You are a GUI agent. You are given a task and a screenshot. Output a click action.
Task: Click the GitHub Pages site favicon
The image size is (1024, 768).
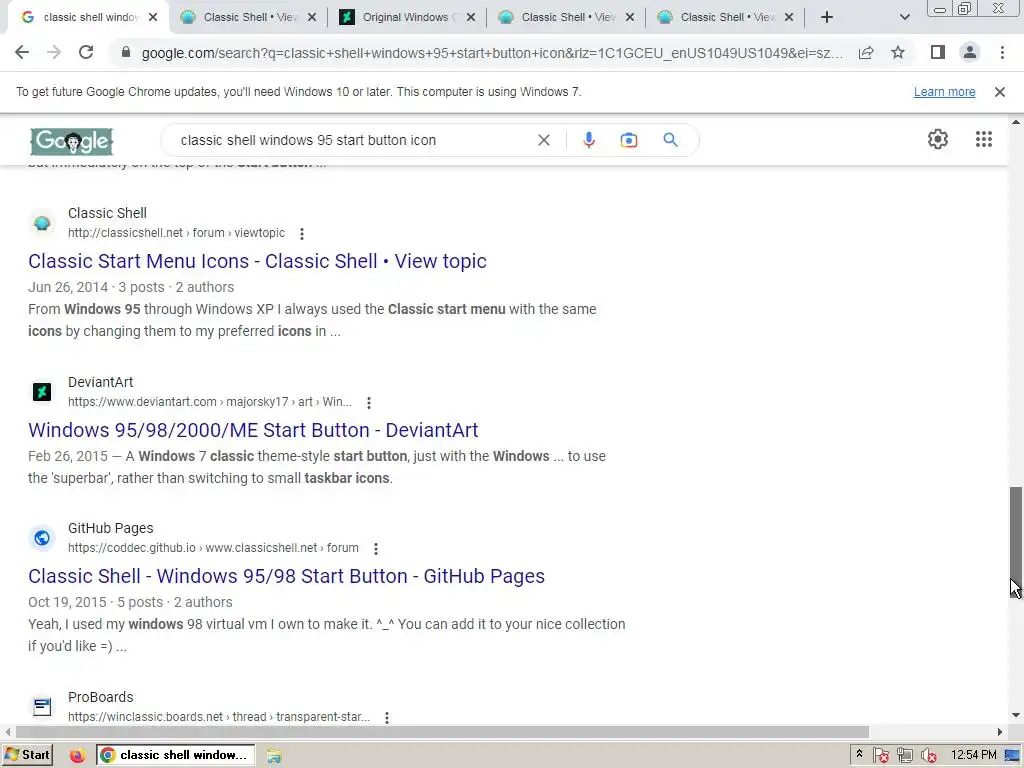pos(42,538)
